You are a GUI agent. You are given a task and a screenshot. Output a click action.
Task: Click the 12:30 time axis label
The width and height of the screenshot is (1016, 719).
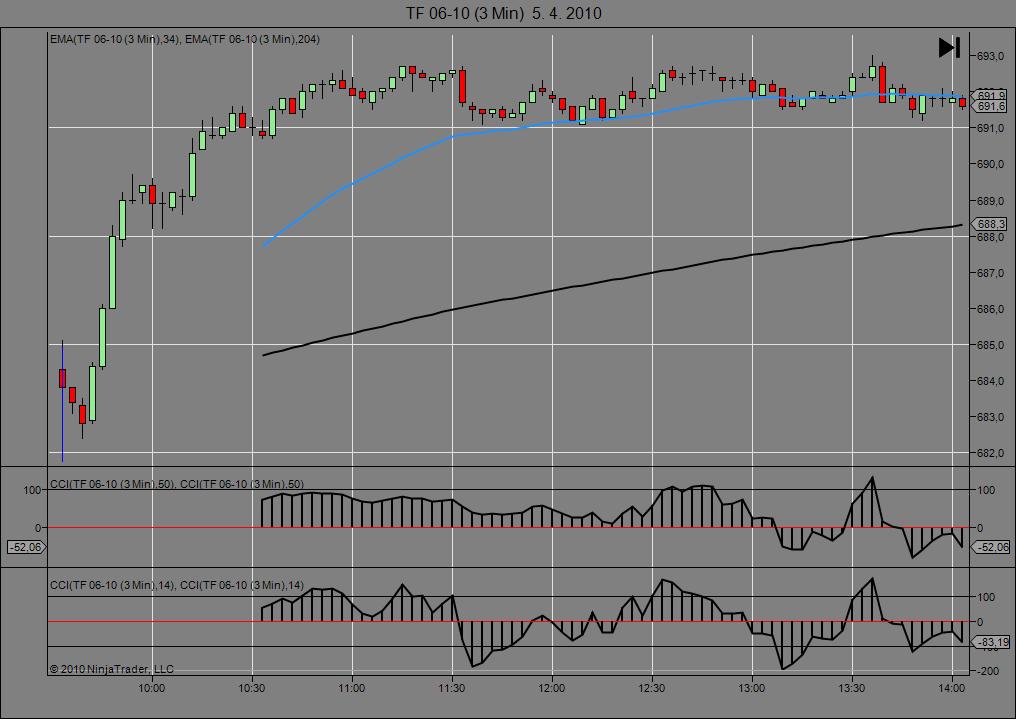pyautogui.click(x=651, y=688)
